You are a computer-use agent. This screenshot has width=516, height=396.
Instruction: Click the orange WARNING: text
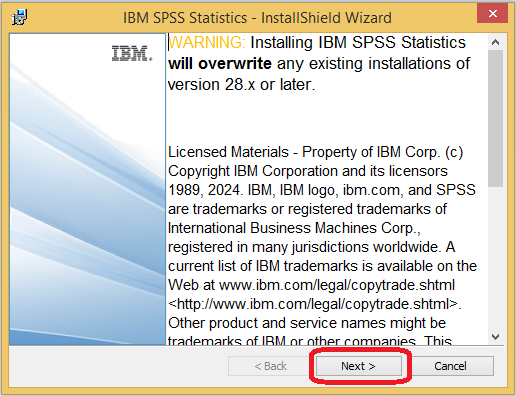coord(207,42)
